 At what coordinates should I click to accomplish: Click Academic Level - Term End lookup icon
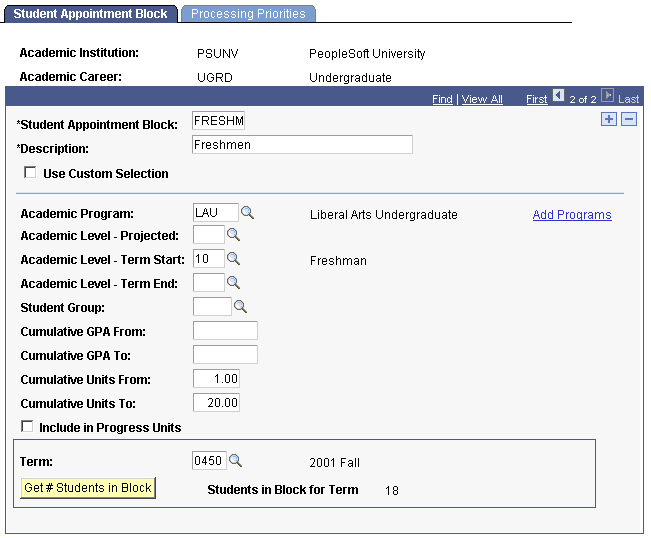click(x=234, y=283)
